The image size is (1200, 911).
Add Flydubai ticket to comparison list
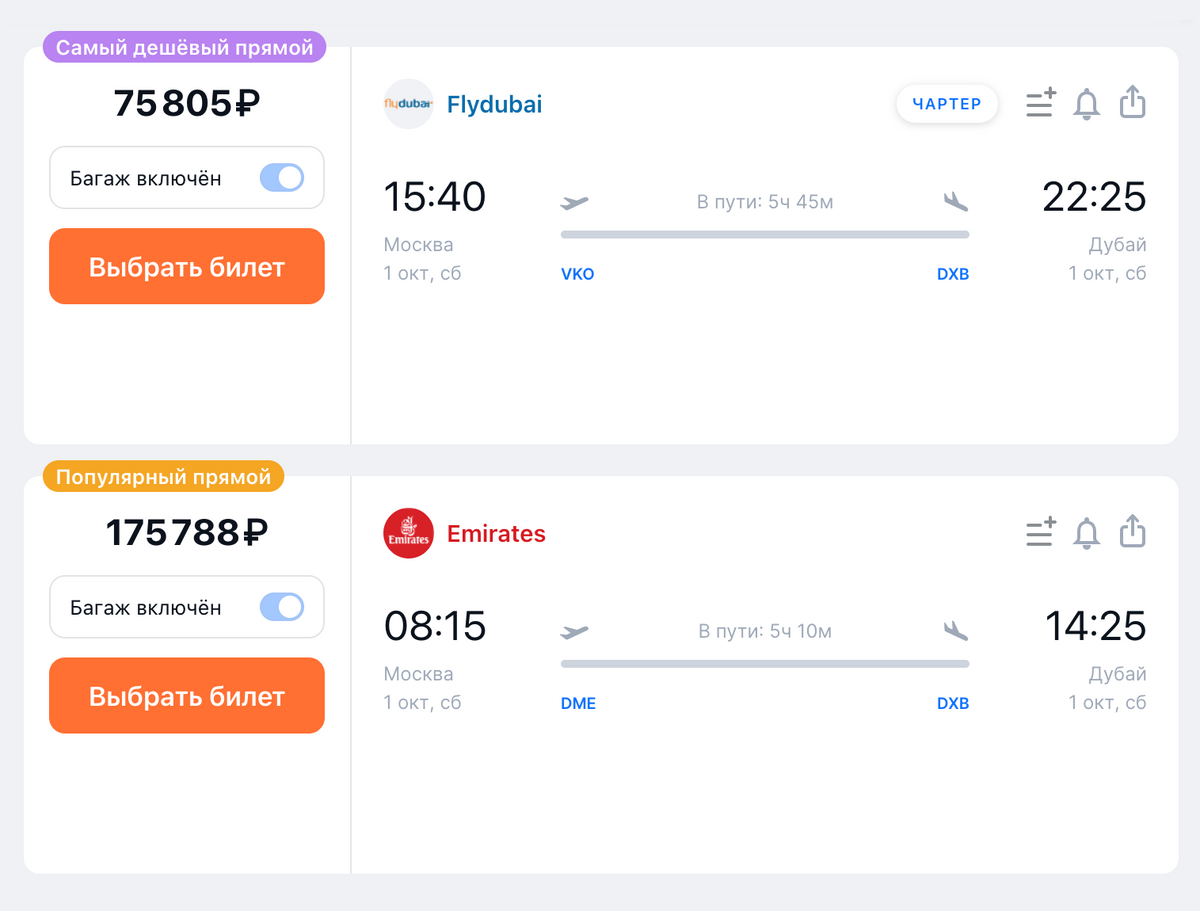[1040, 103]
